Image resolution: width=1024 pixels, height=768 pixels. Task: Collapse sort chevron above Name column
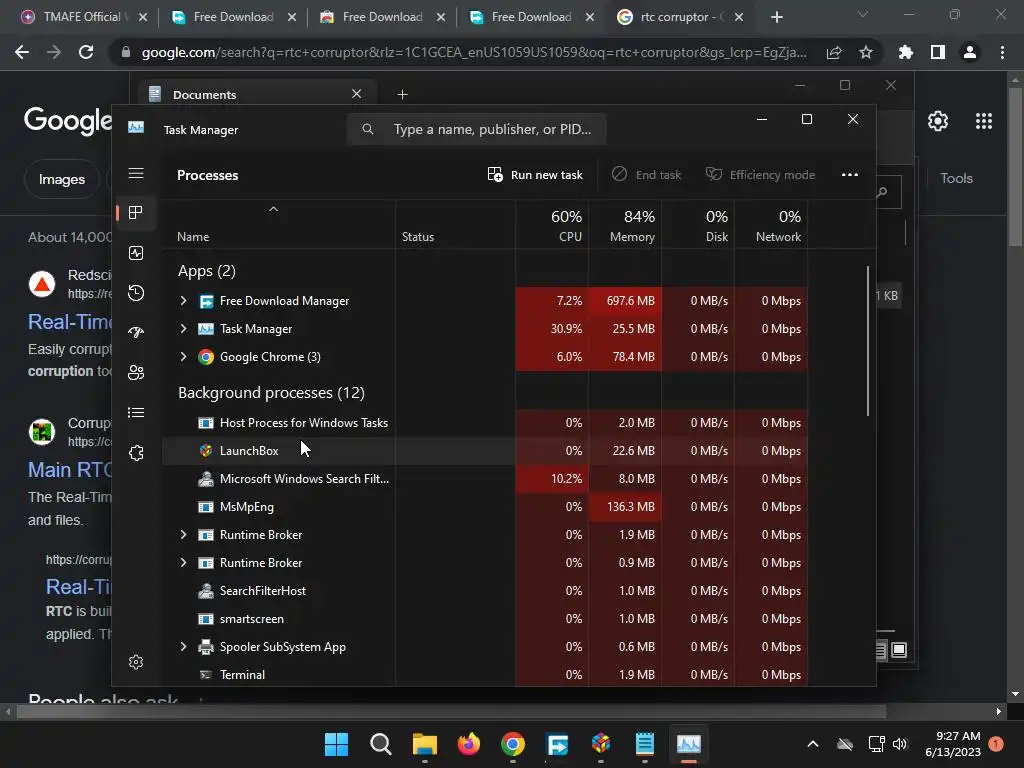click(x=274, y=209)
